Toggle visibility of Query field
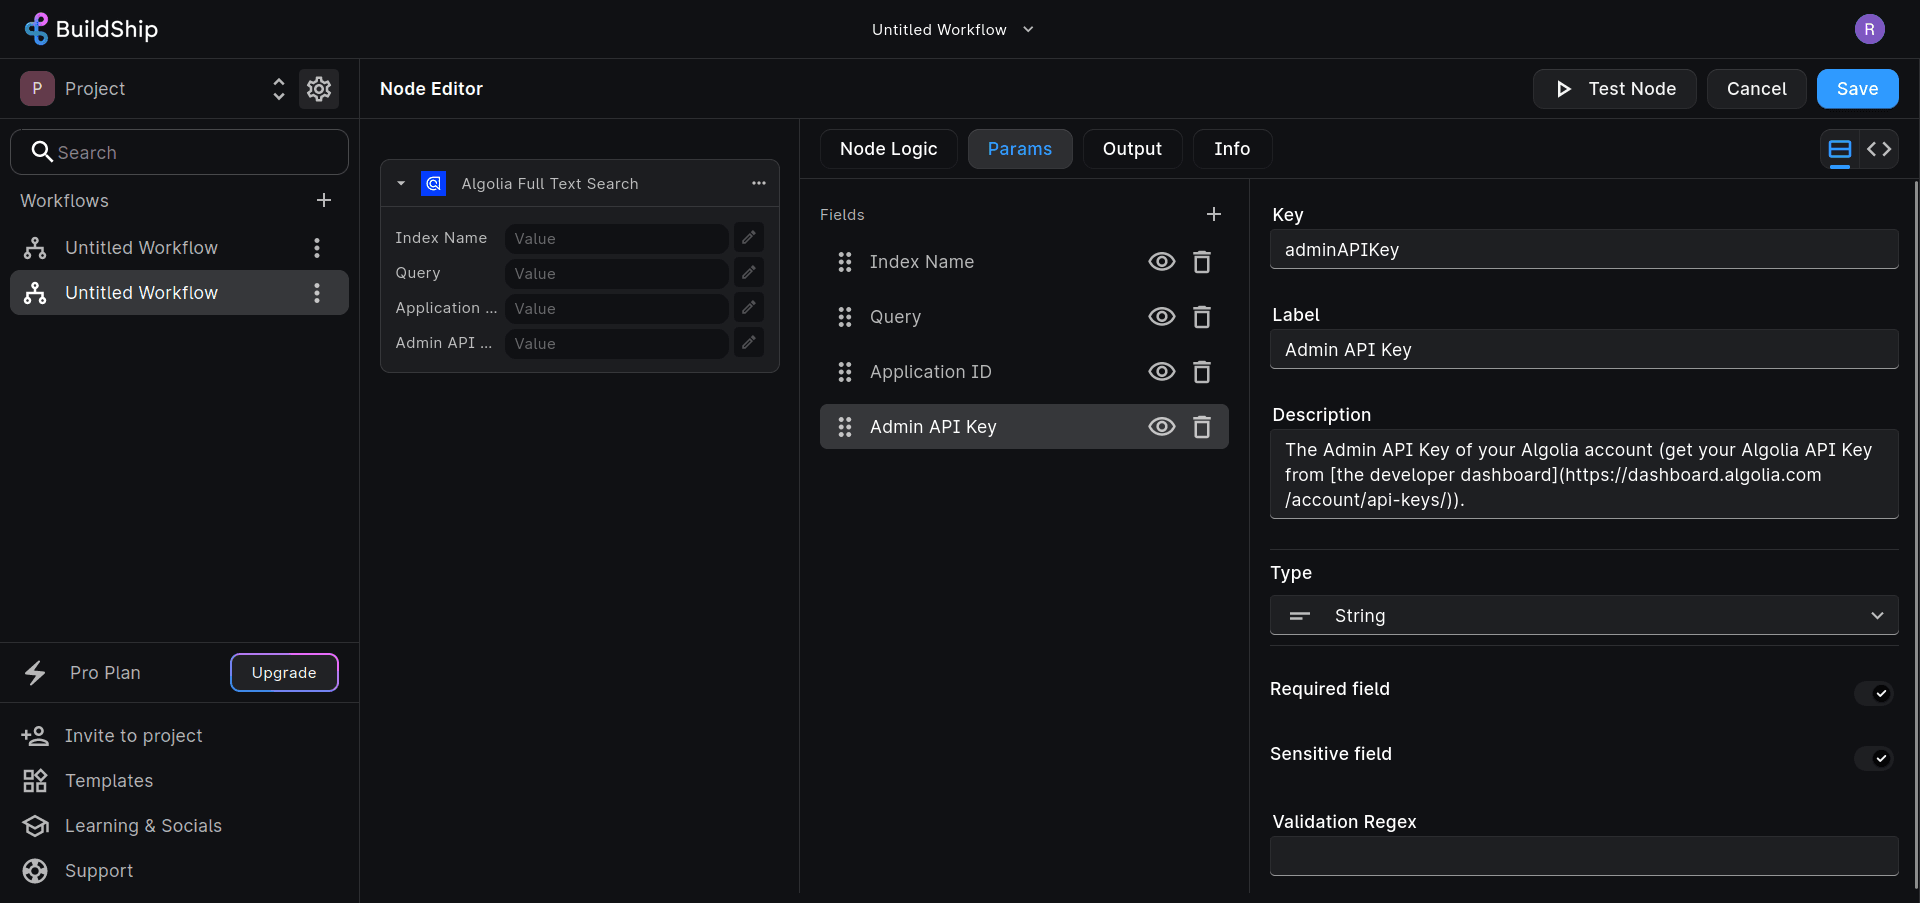The image size is (1920, 903). pyautogui.click(x=1161, y=317)
